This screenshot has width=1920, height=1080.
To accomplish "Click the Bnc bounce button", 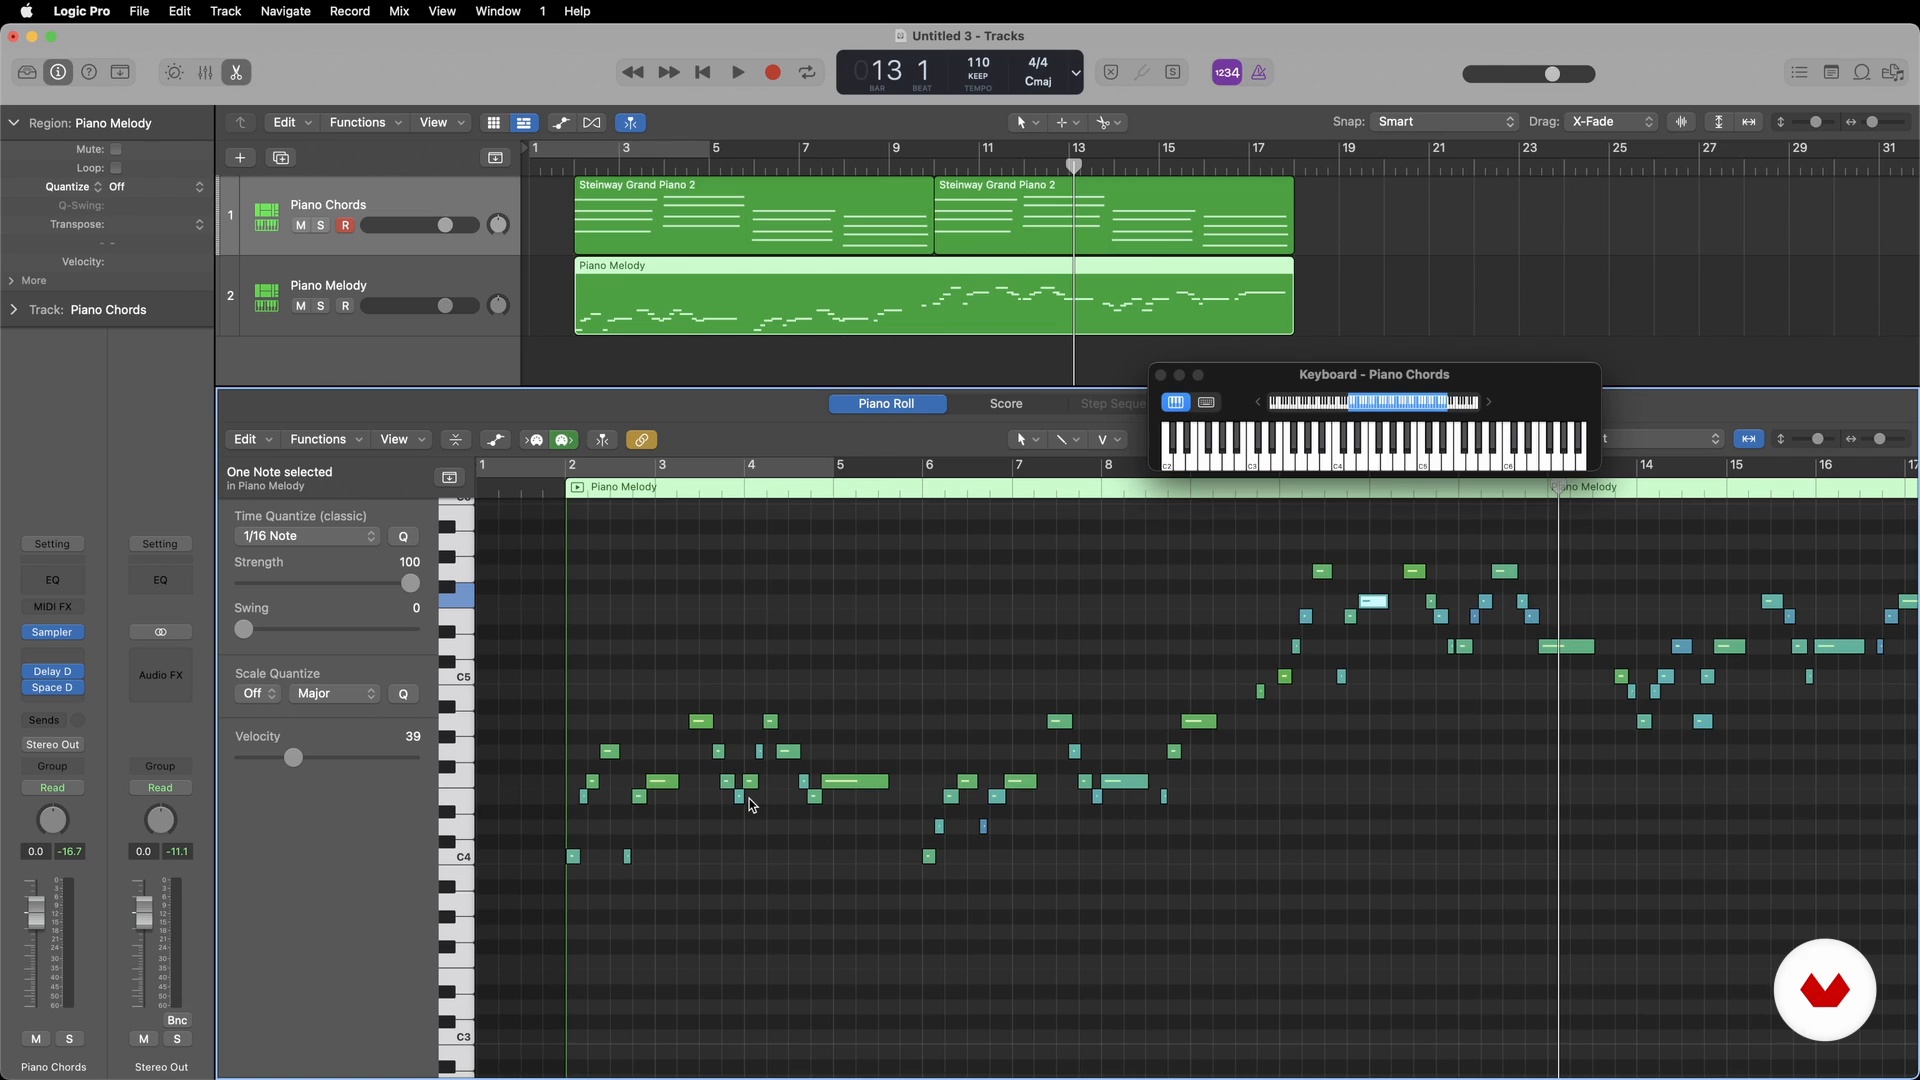I will [177, 1021].
